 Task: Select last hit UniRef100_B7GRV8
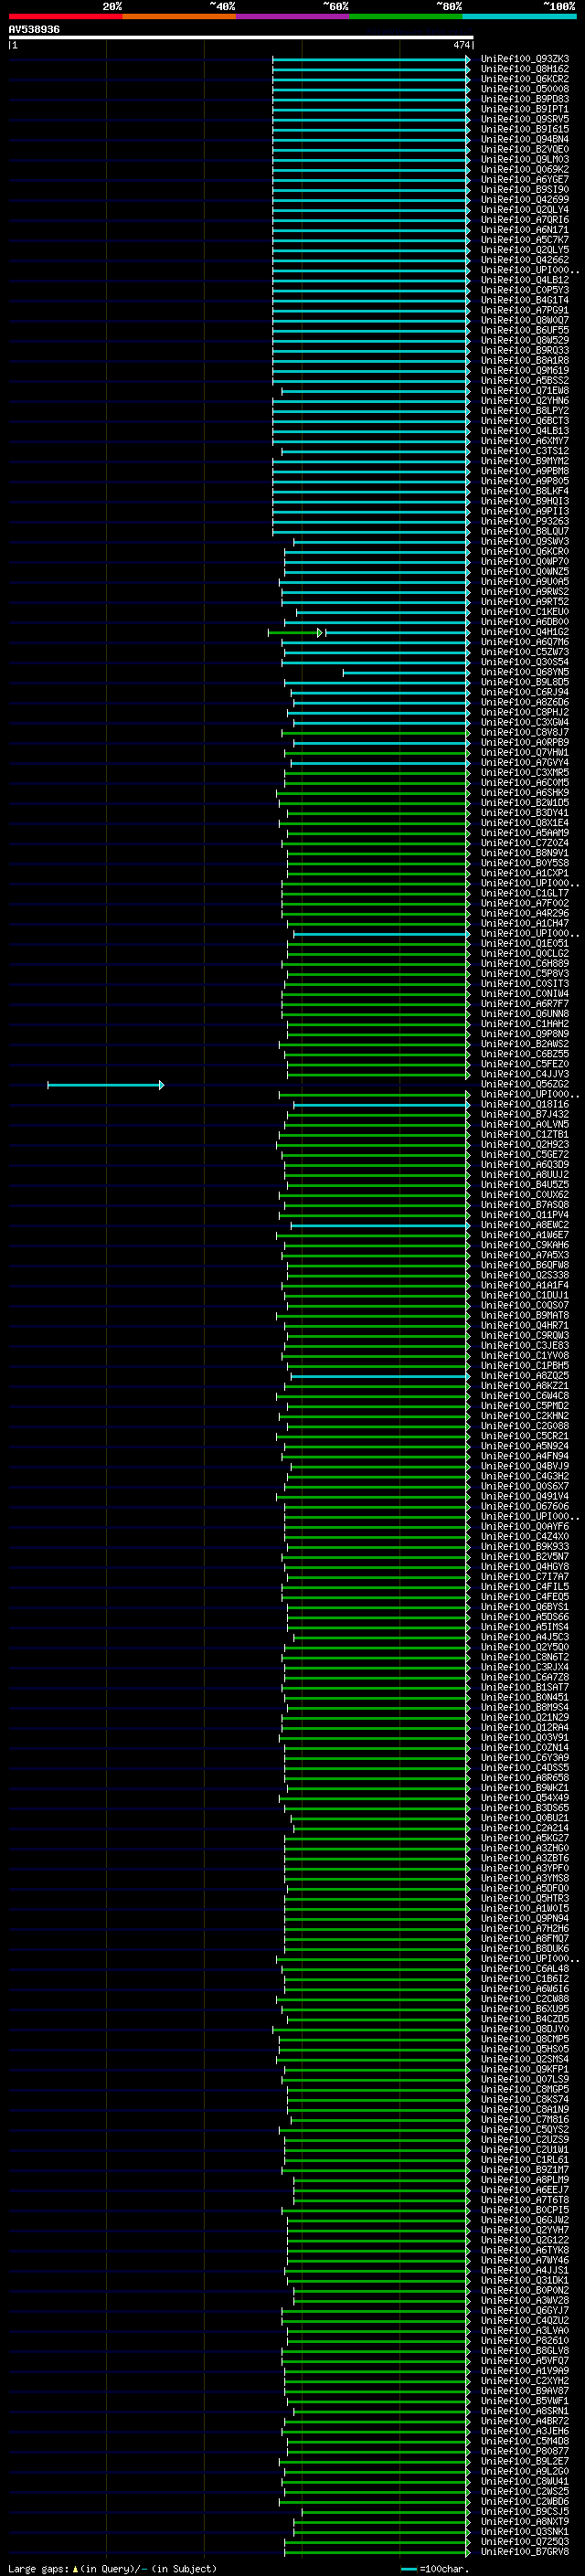point(525,2553)
